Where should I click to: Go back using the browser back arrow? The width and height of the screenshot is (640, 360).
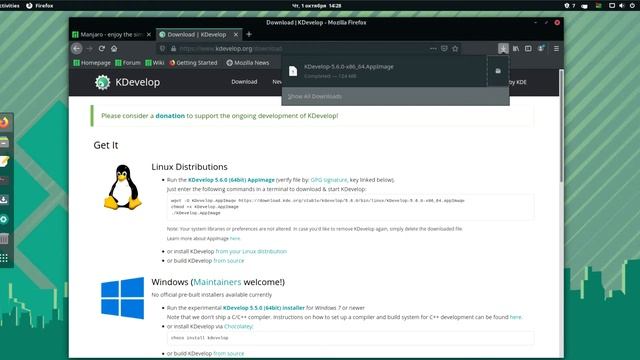coord(76,49)
